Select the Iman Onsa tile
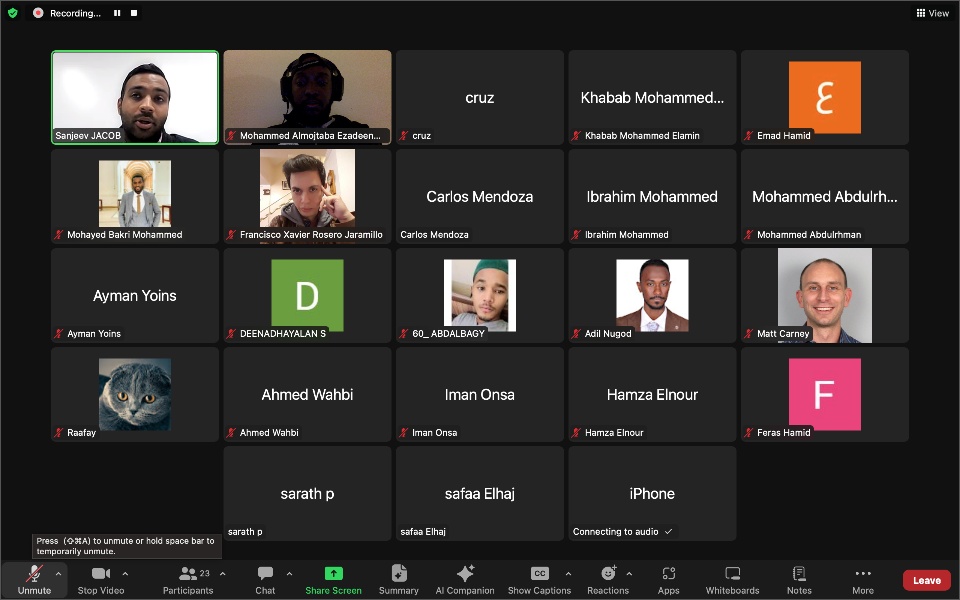 pyautogui.click(x=479, y=394)
